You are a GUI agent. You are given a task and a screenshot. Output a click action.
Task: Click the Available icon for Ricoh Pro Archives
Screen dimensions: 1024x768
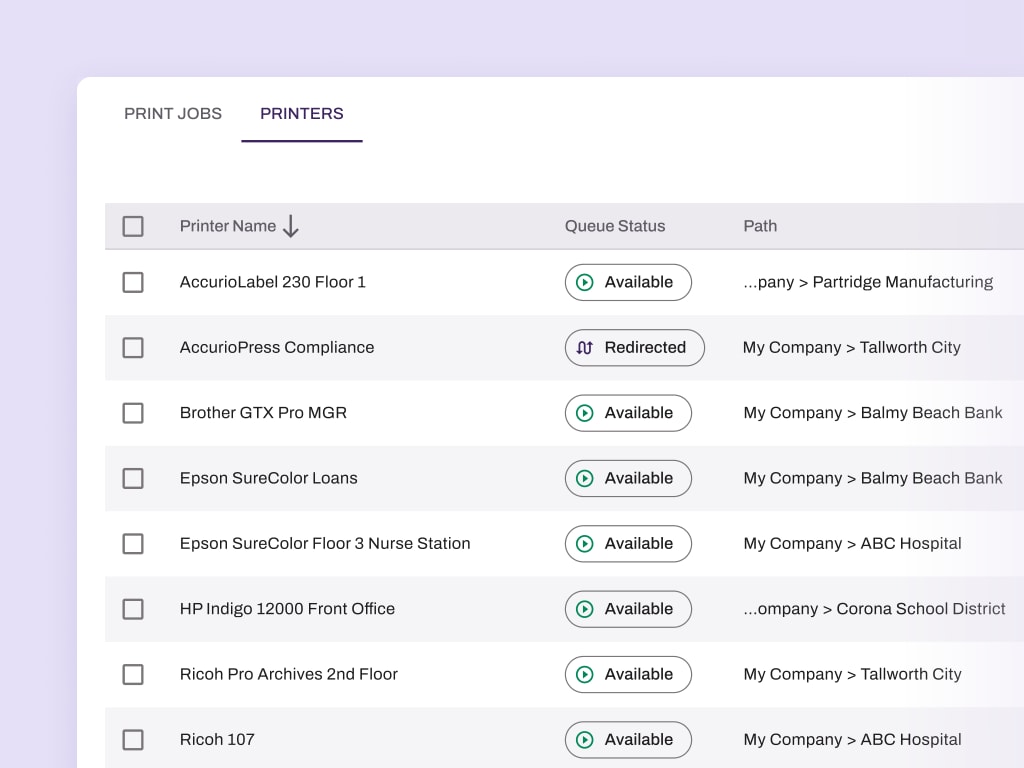pos(585,675)
